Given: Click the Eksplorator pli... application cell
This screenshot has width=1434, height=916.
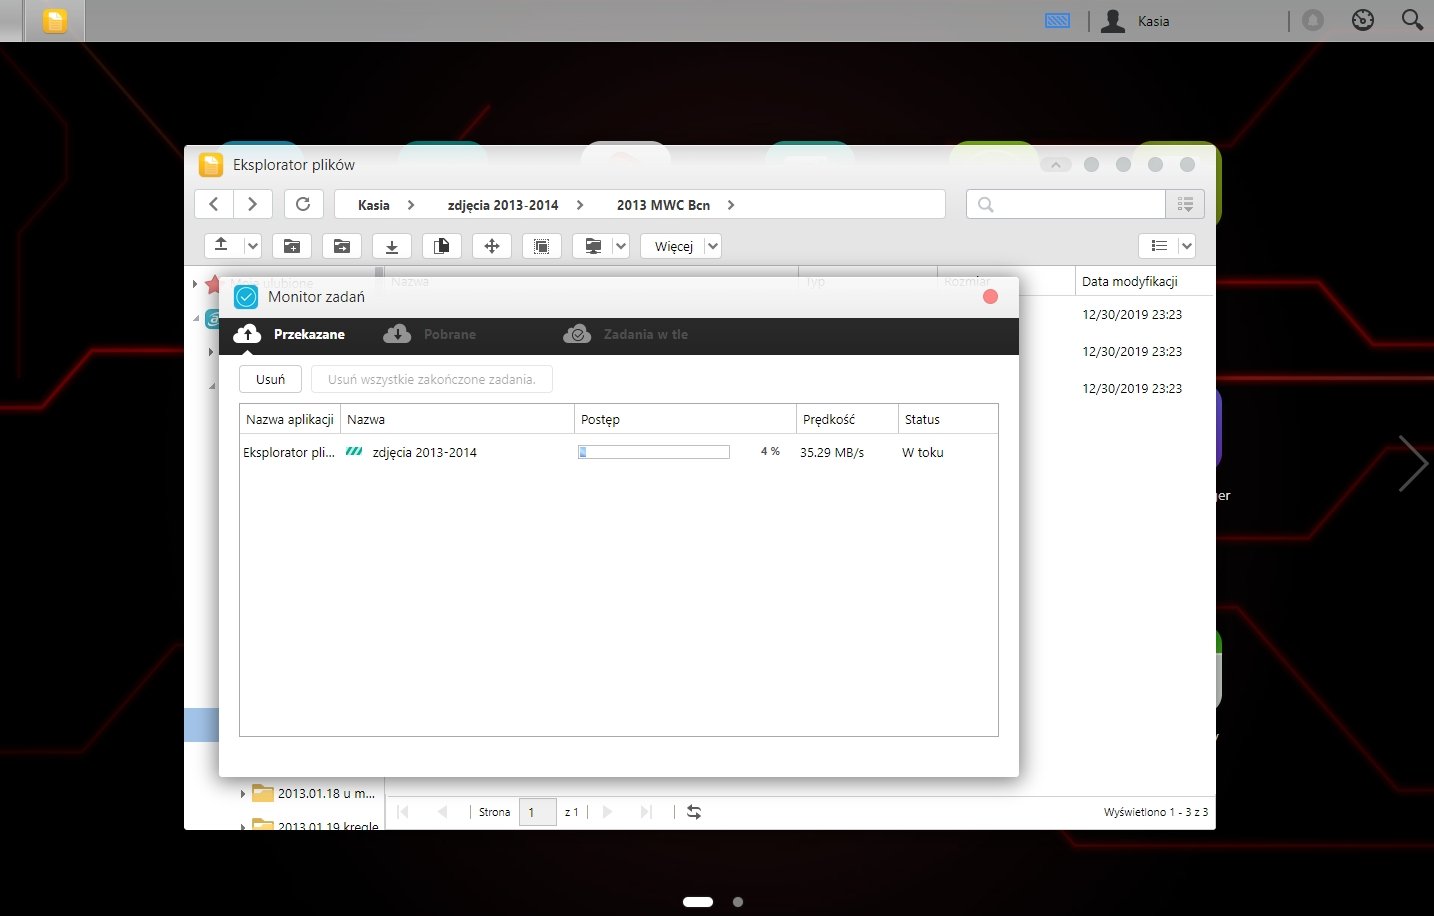Looking at the screenshot, I should pyautogui.click(x=289, y=452).
